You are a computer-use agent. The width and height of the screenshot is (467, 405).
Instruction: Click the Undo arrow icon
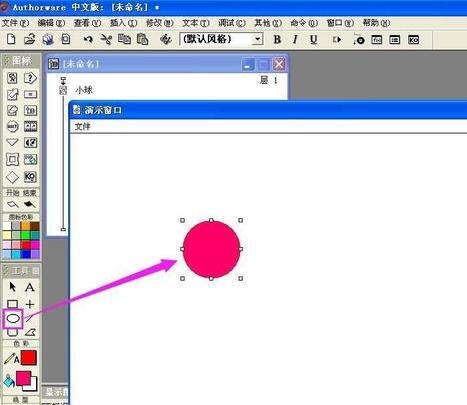click(88, 40)
